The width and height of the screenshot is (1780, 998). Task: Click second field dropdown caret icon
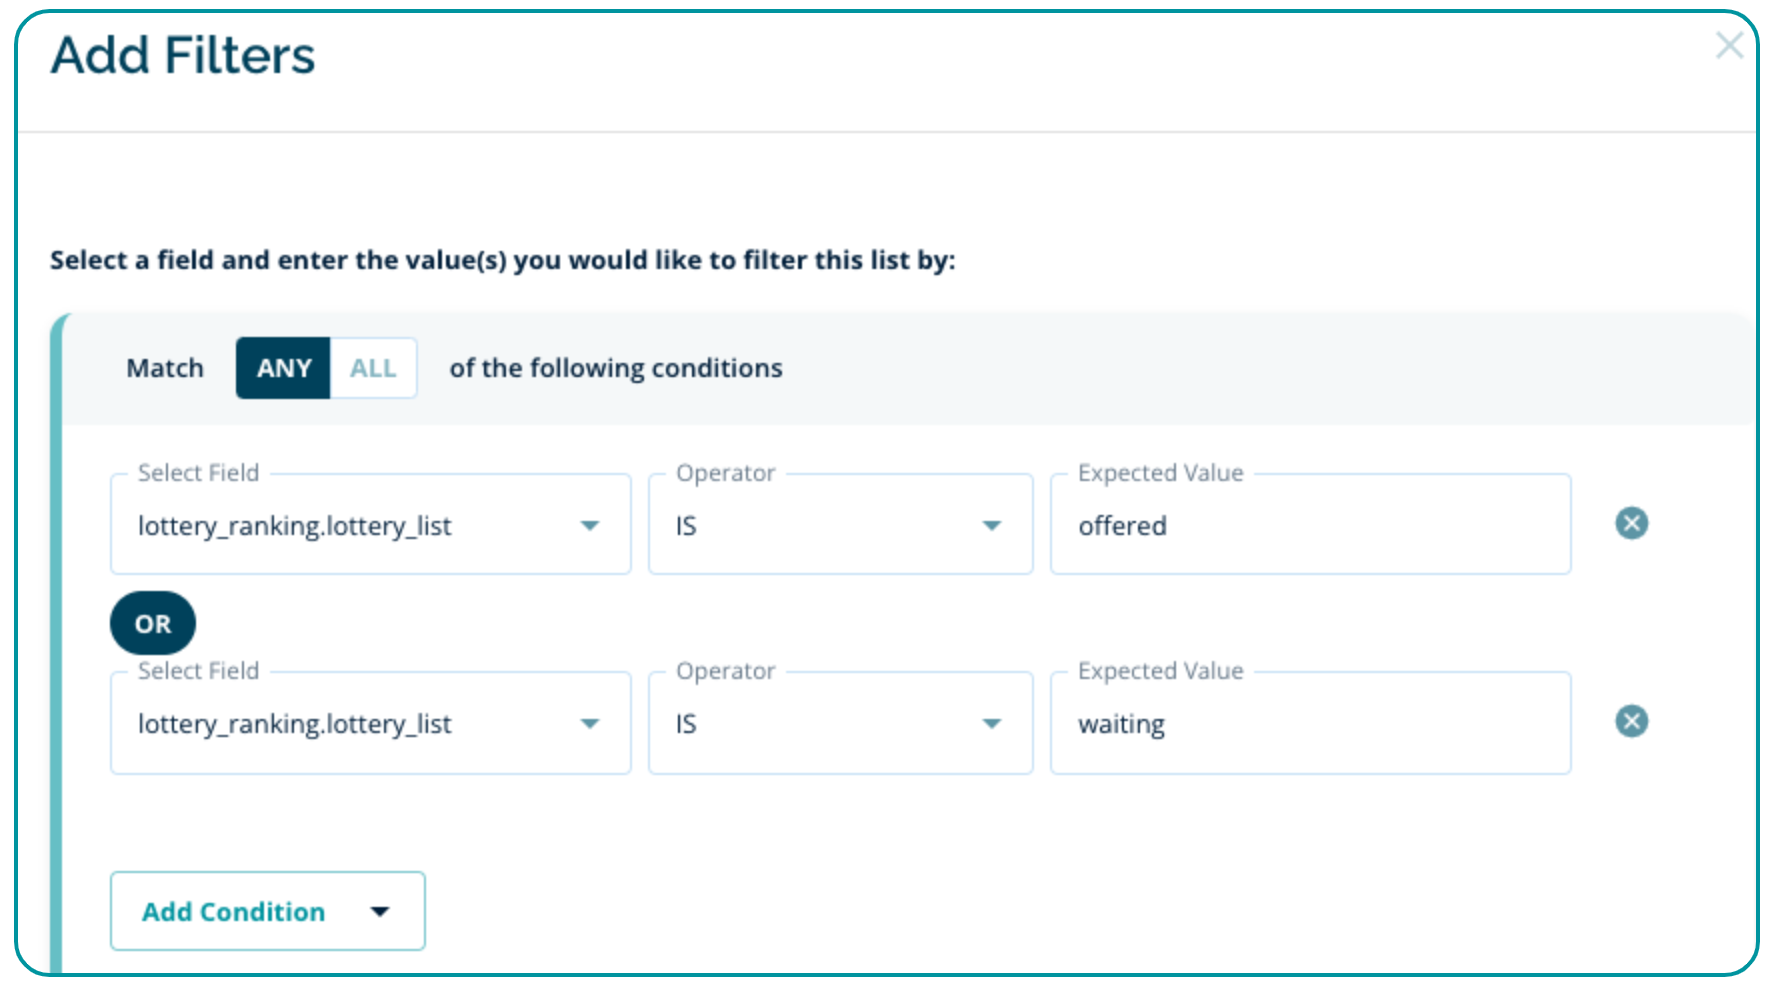pos(590,723)
